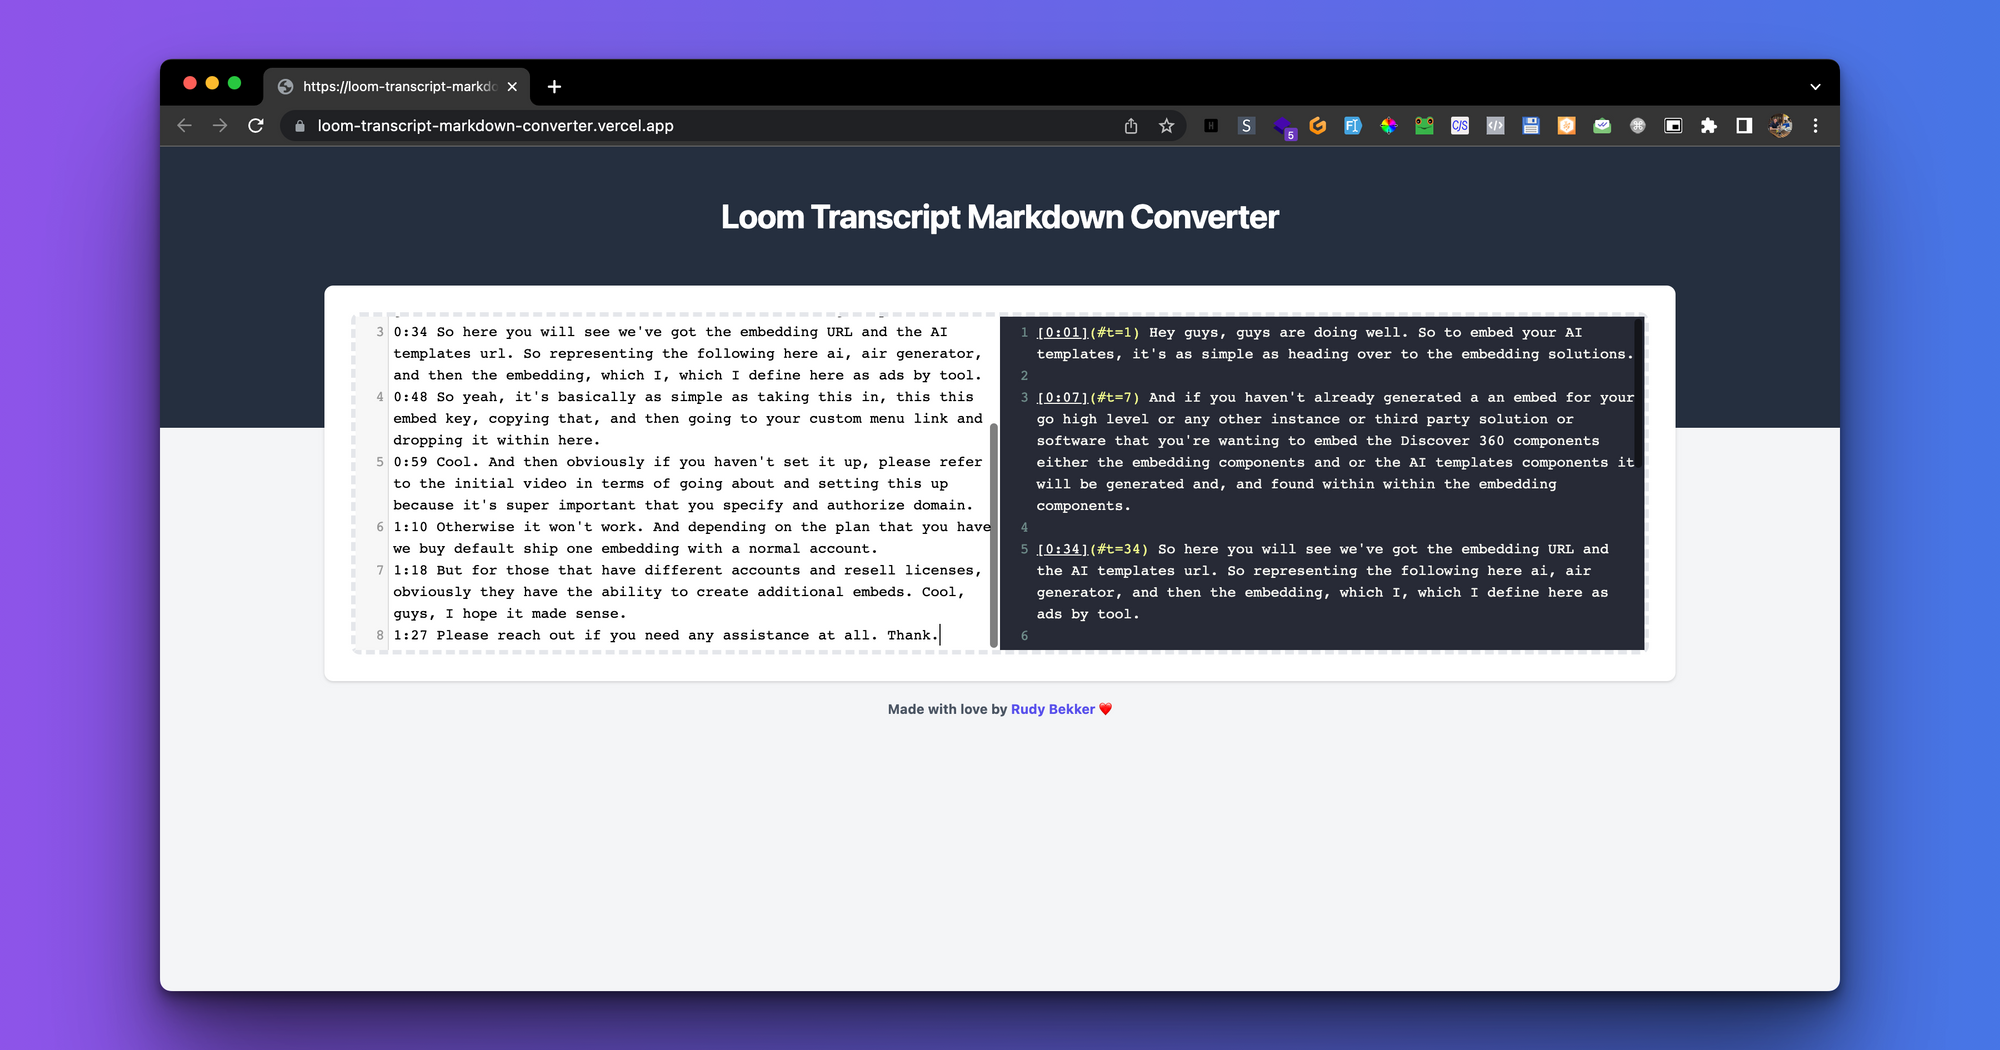Open the Chrome profile avatar

click(x=1780, y=126)
